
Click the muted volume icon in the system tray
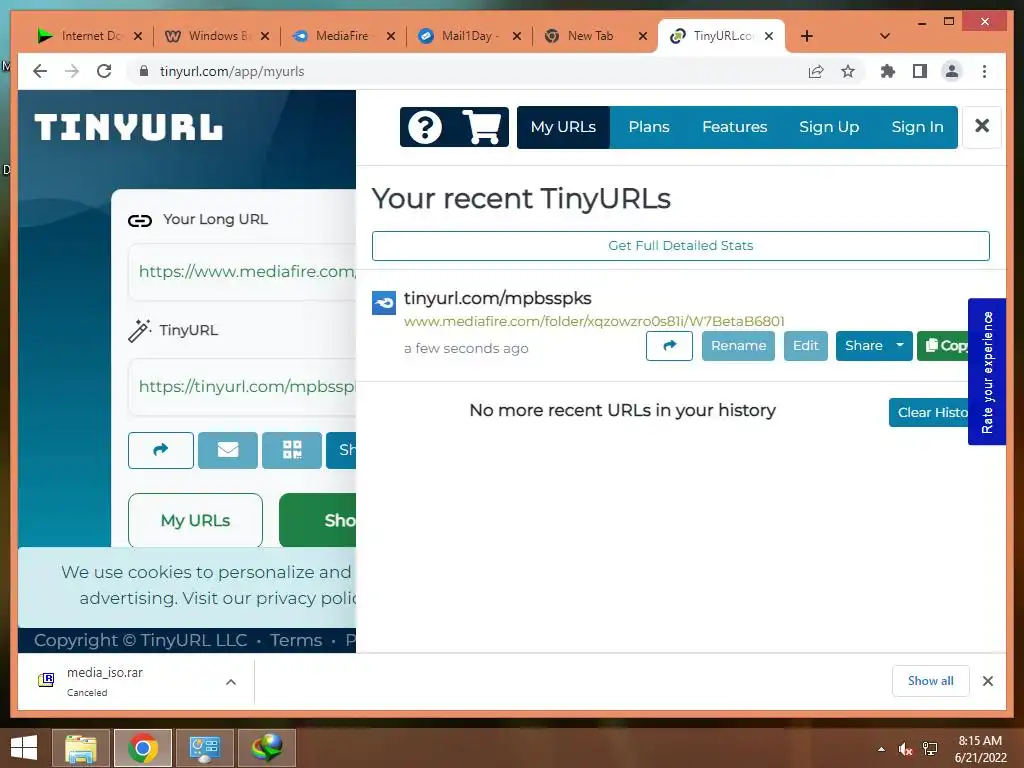pos(905,749)
